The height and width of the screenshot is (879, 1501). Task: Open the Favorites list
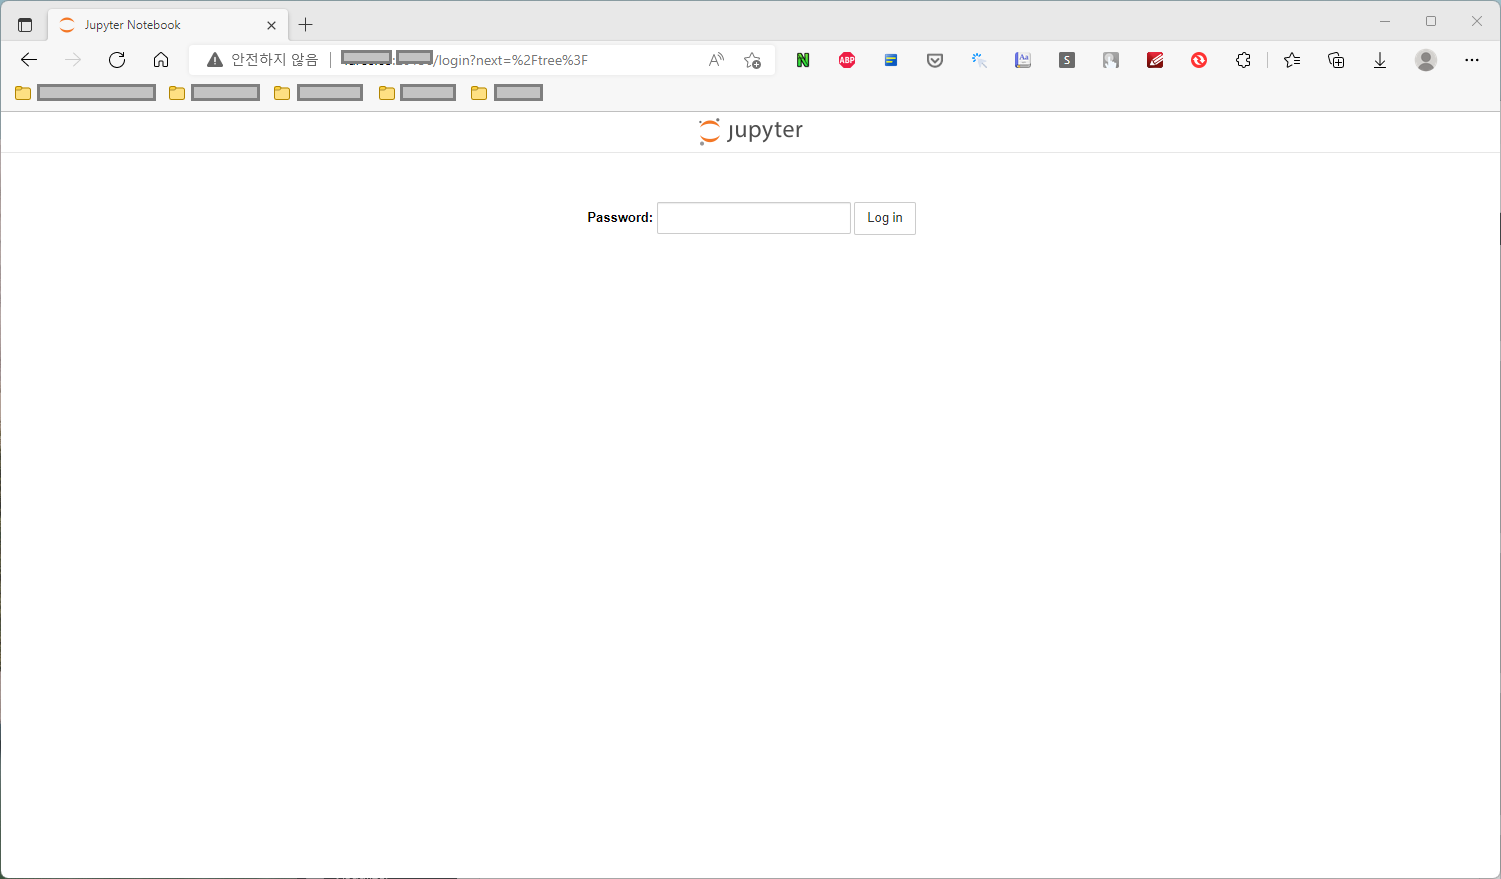(x=1292, y=60)
